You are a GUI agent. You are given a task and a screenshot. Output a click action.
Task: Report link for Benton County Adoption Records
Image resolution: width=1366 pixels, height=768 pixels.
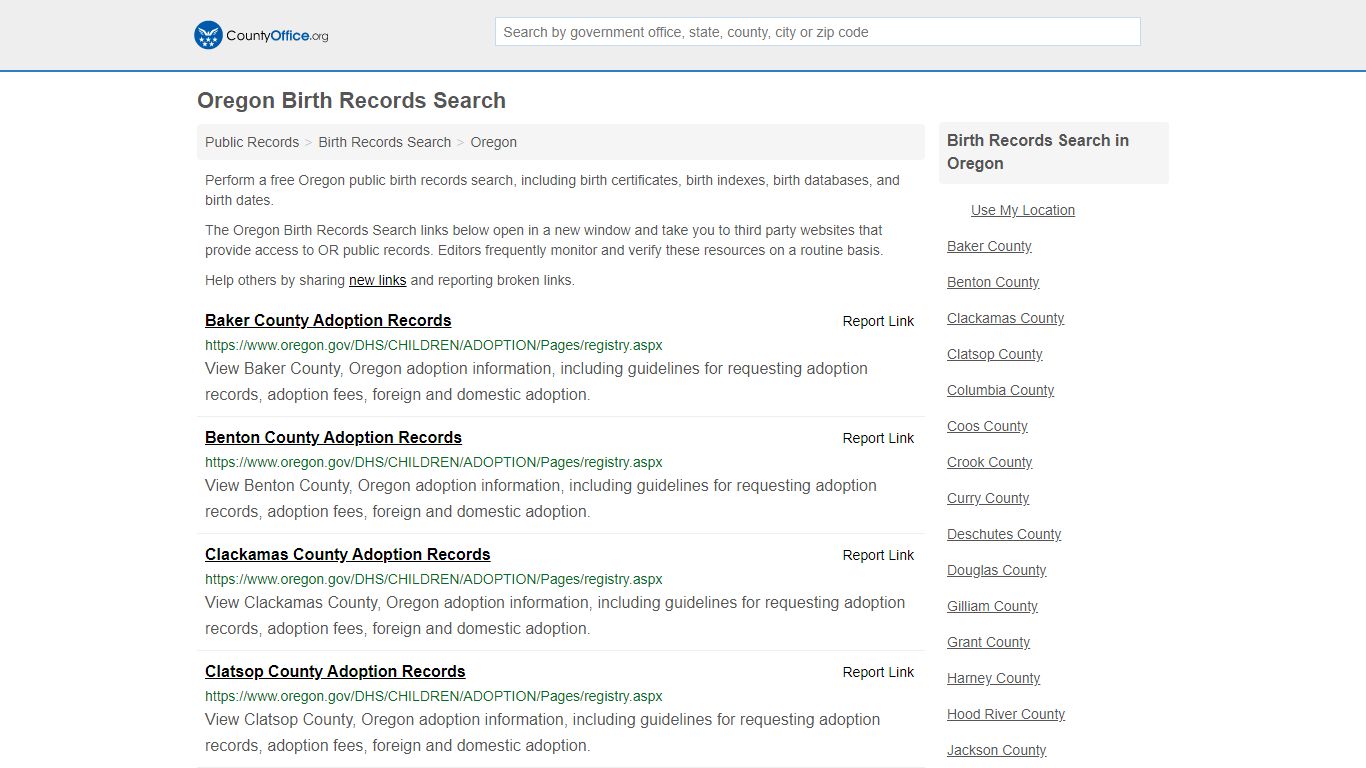[x=878, y=438]
